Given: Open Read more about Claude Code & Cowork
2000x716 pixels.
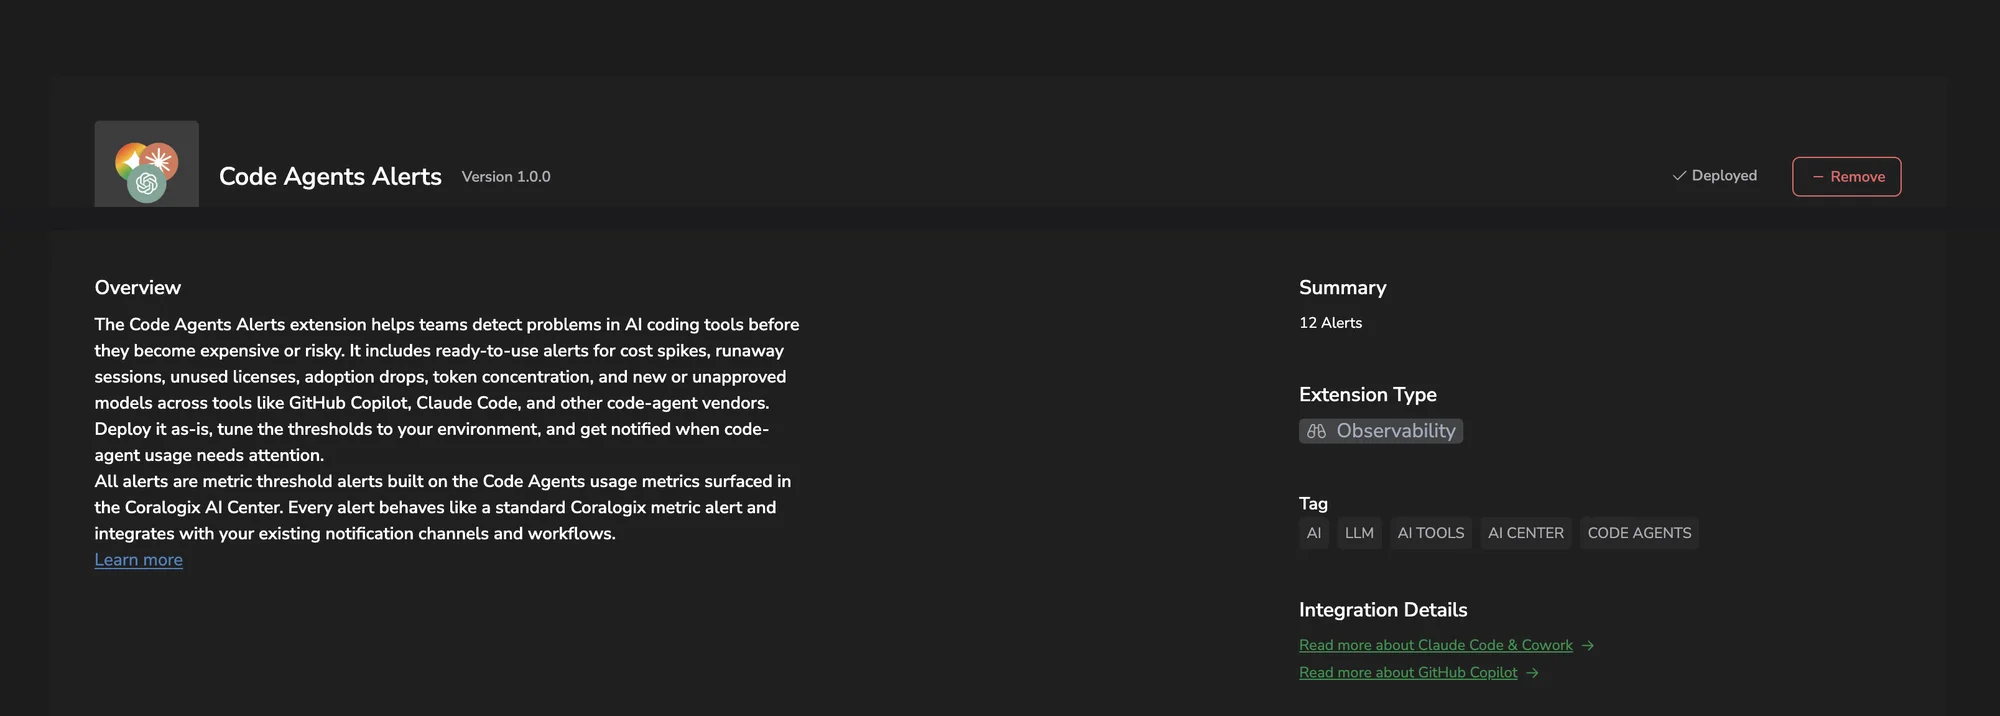Looking at the screenshot, I should pos(1435,645).
